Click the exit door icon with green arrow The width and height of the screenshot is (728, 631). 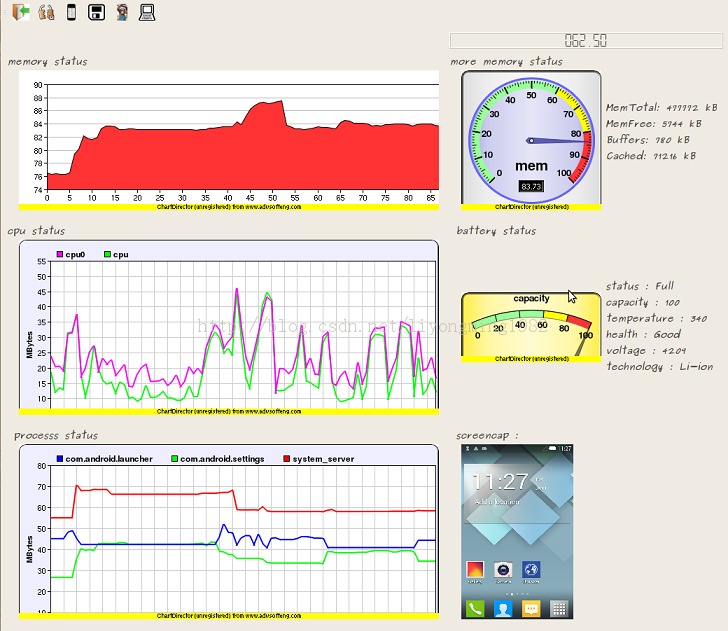[x=20, y=12]
